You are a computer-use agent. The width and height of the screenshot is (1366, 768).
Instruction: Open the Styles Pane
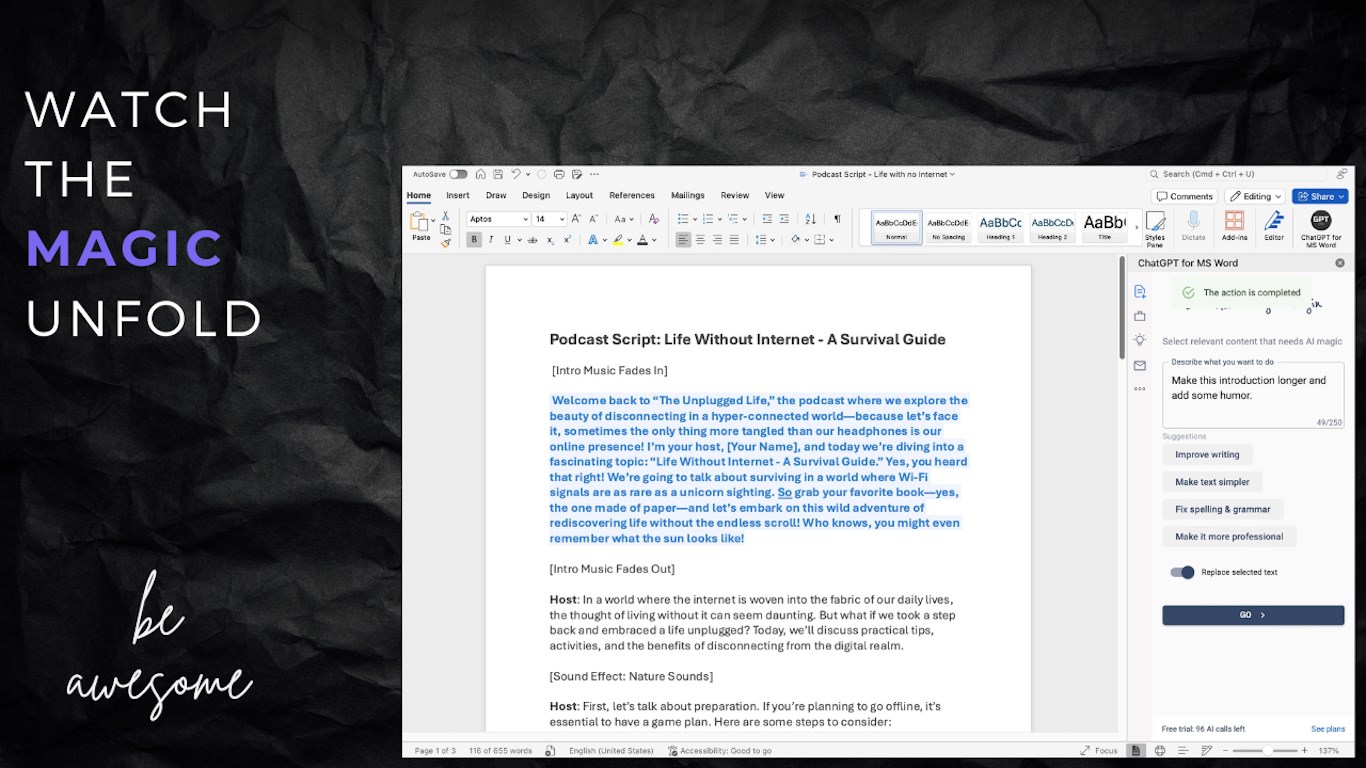[x=1155, y=228]
